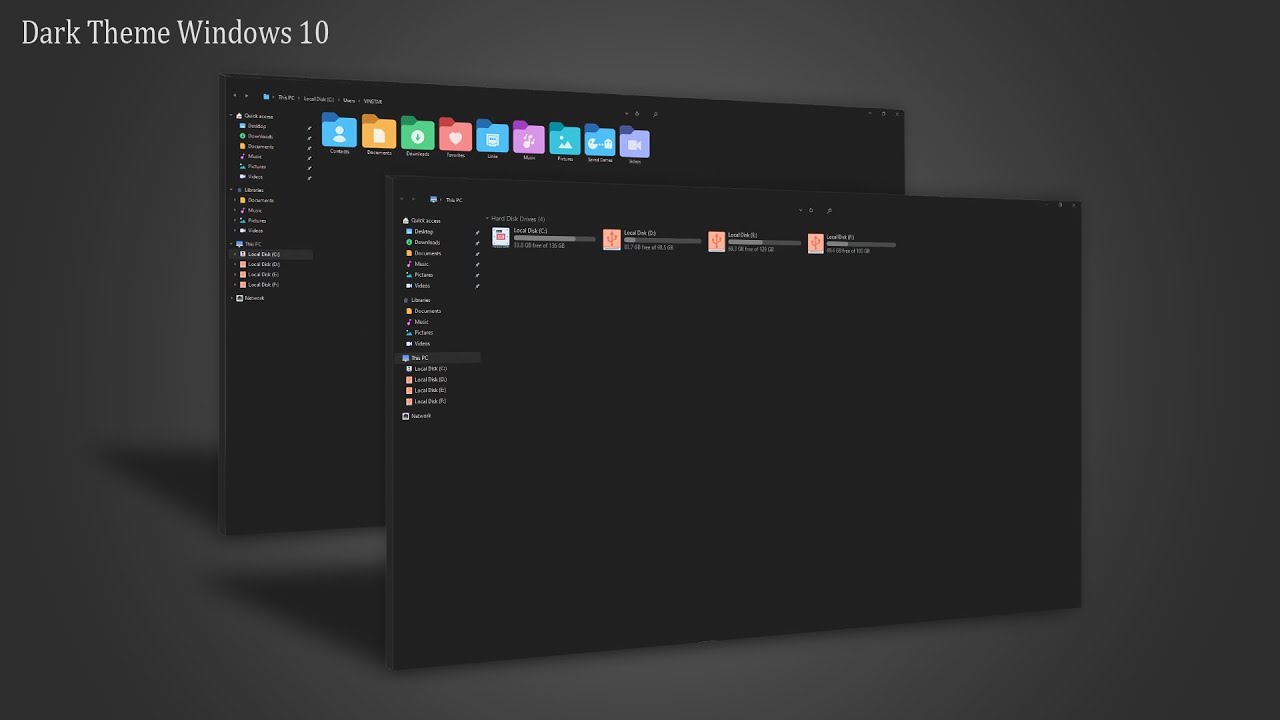Open the purple Music folder in the back window
Viewport: 1280px width, 720px height.
point(529,138)
